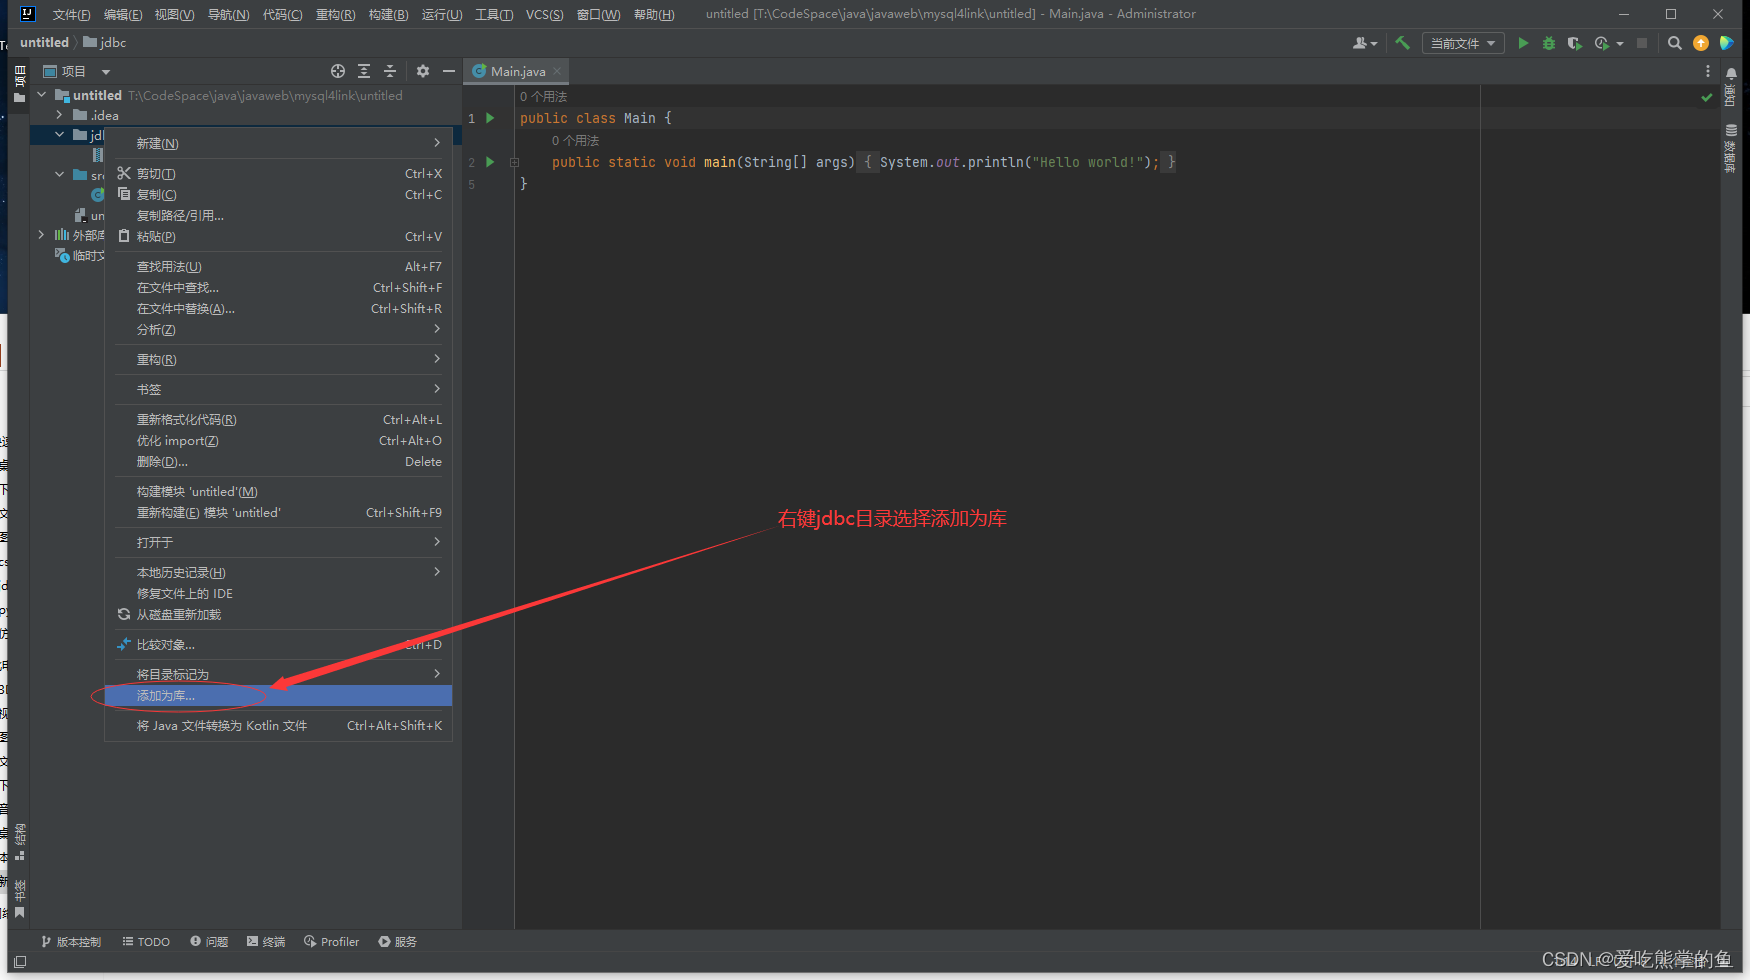1750x980 pixels.
Task: Open 新建(N) submenu in context menu
Action: pyautogui.click(x=278, y=143)
